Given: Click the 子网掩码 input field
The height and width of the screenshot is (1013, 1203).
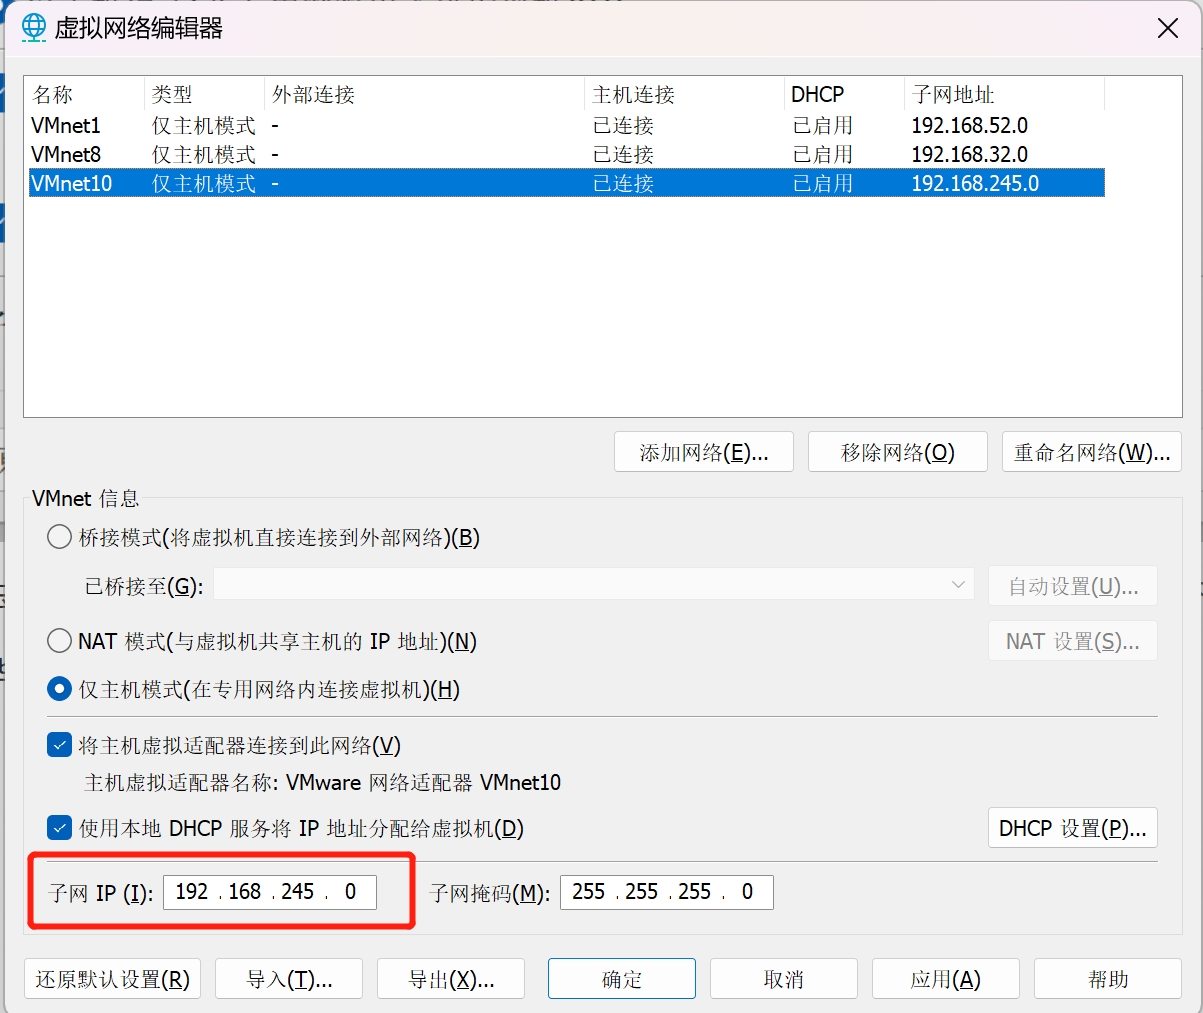Looking at the screenshot, I should coord(666,892).
